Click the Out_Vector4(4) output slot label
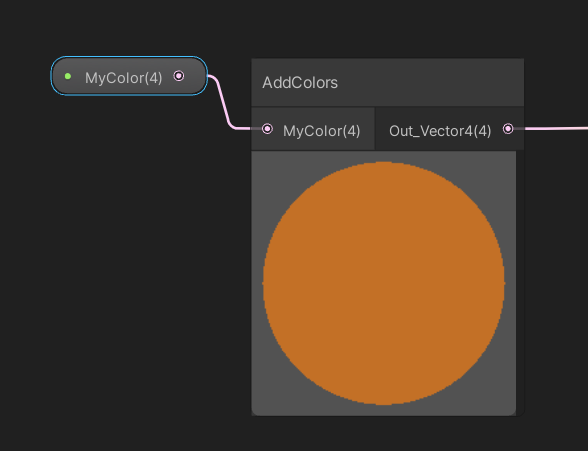 (x=440, y=131)
